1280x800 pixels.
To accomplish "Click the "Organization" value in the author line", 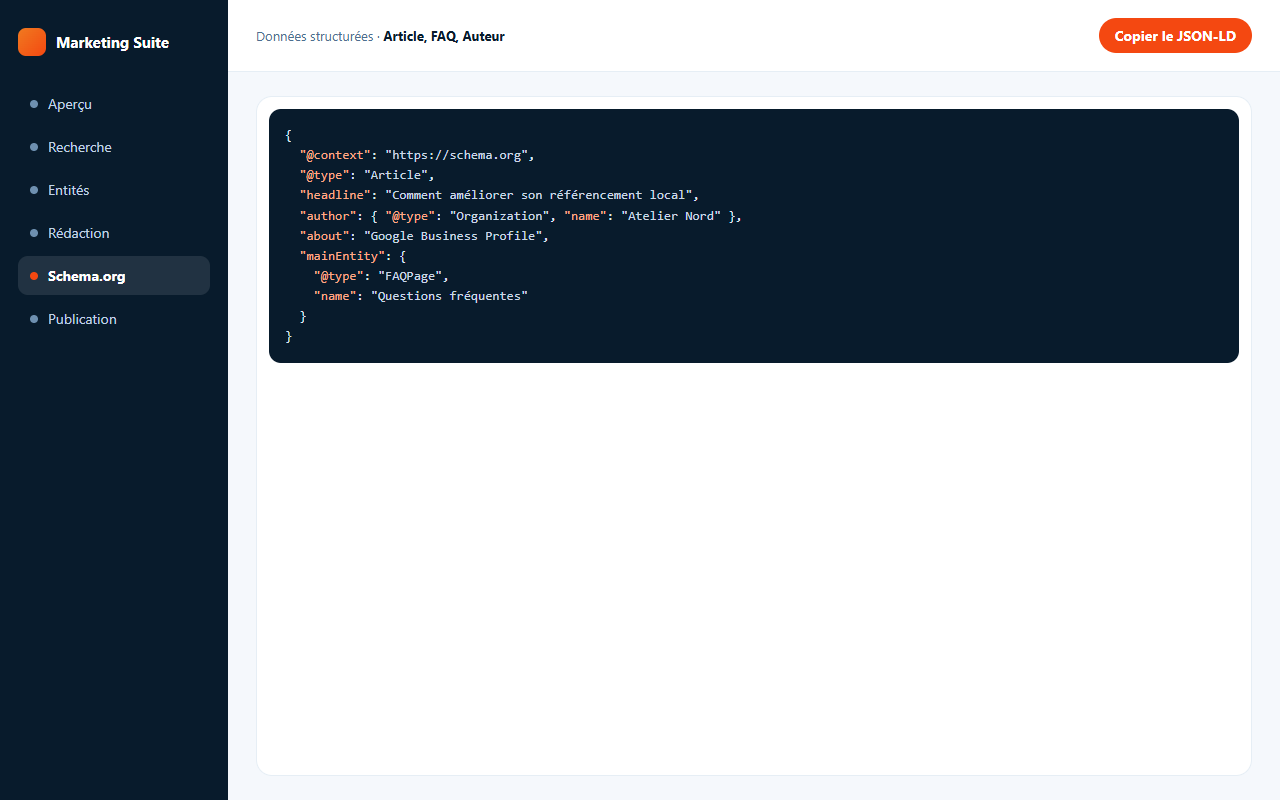I will (x=499, y=216).
